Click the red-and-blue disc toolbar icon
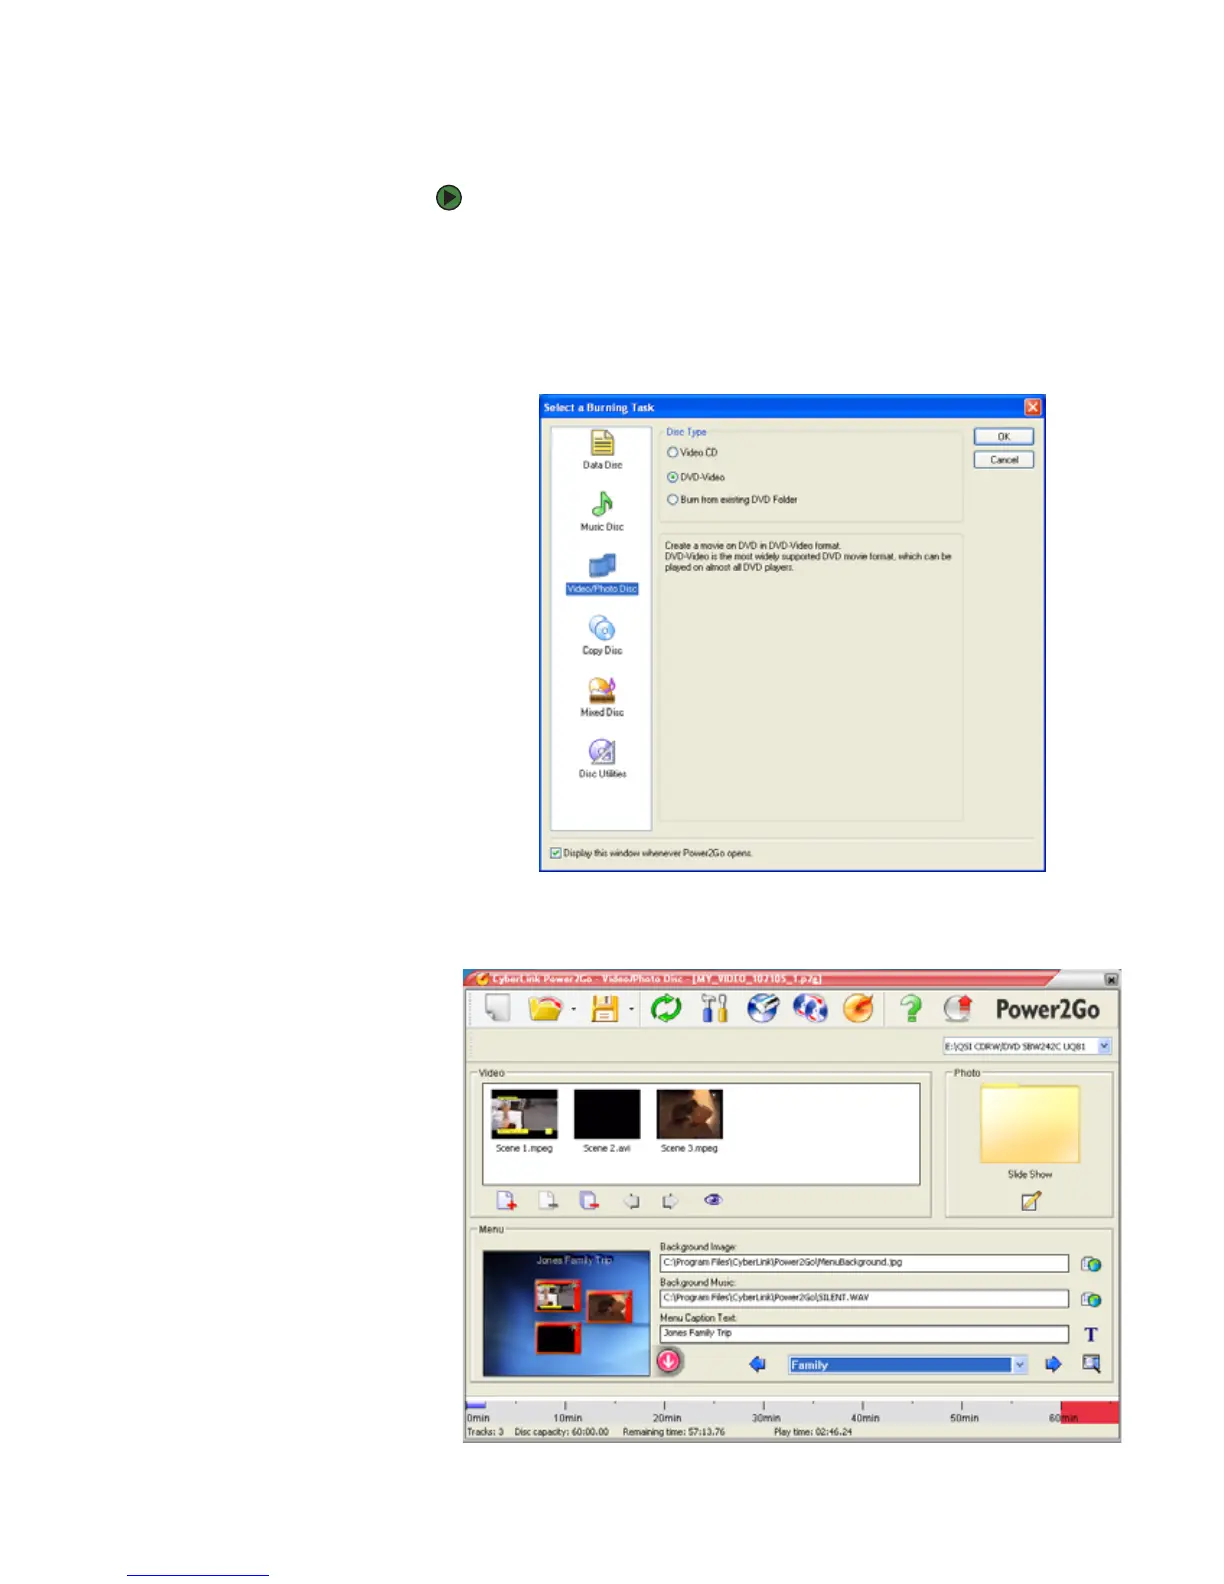The image size is (1224, 1584). pyautogui.click(x=810, y=1008)
